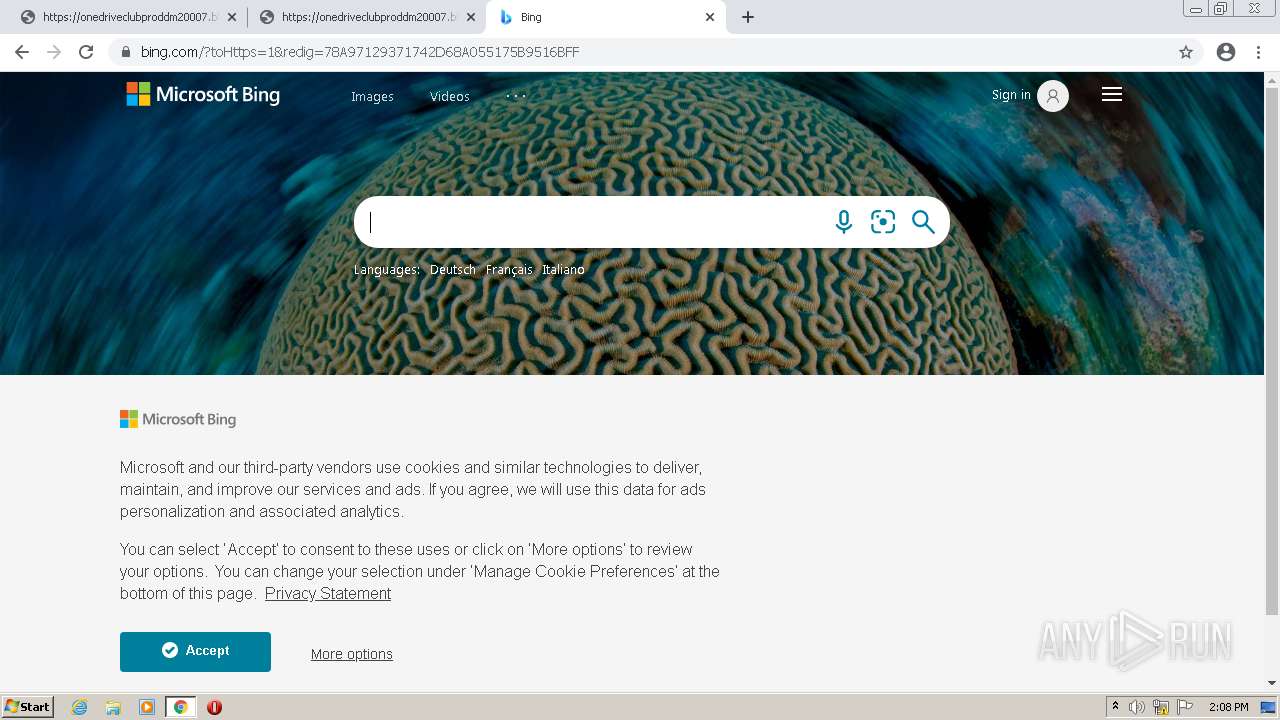Viewport: 1280px width, 720px height.
Task: Accept the cookies
Action: (x=195, y=651)
